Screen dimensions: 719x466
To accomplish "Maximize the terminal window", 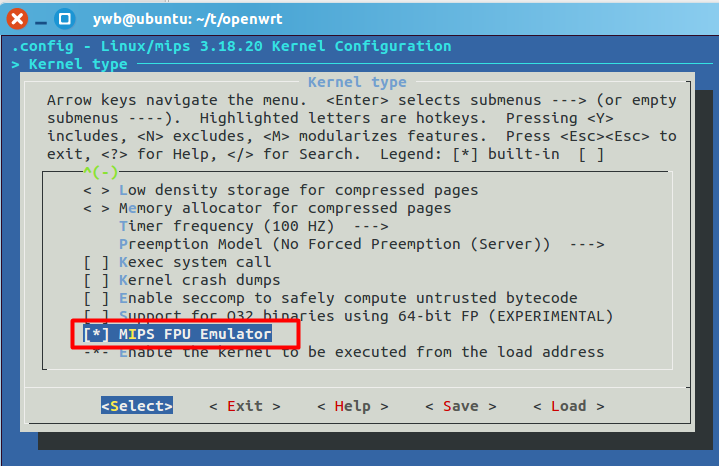I will pos(65,19).
